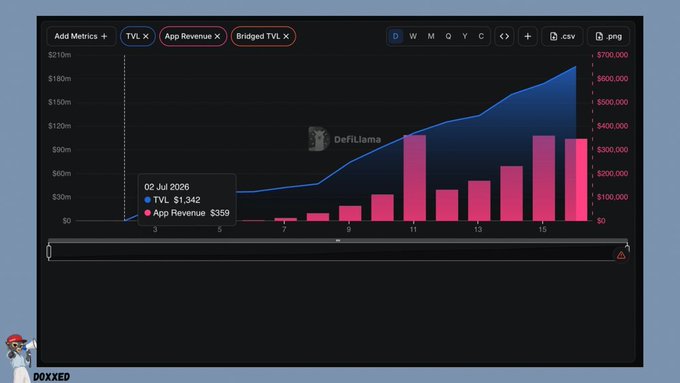The width and height of the screenshot is (680, 383).
Task: Click the plus icon in Add Metrics
Action: tap(104, 36)
